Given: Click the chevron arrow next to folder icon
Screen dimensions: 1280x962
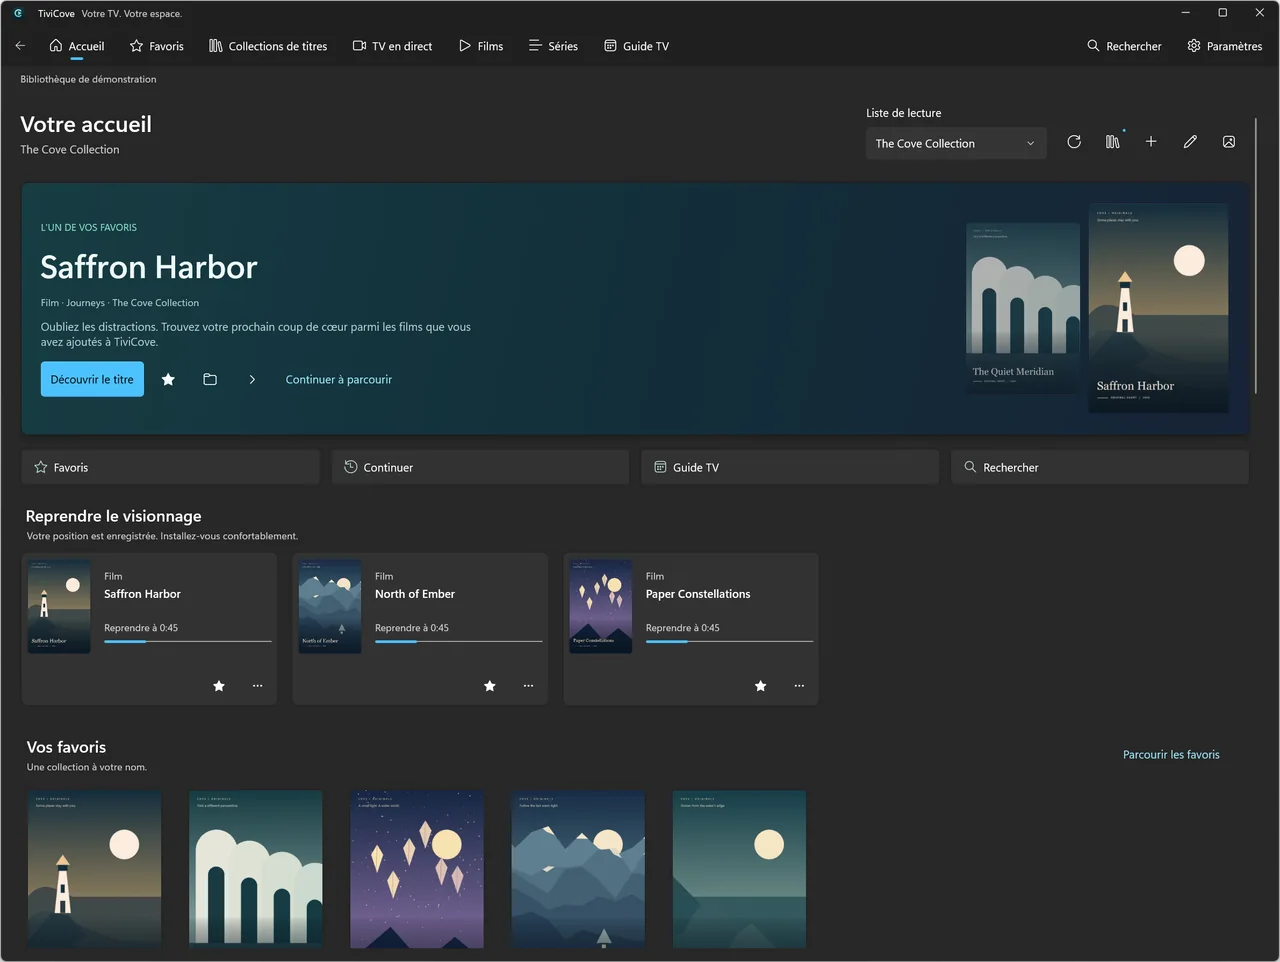Looking at the screenshot, I should coord(252,379).
